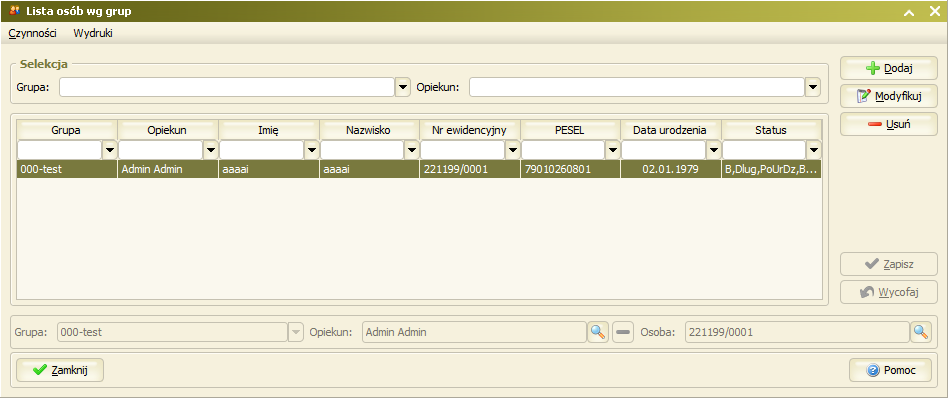Sort by the Status column header
The height and width of the screenshot is (398, 948).
771,129
